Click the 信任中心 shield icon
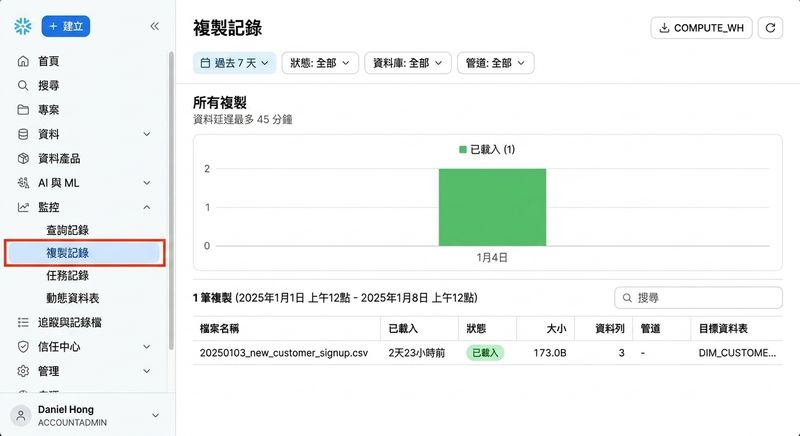The height and width of the screenshot is (436, 800). point(23,347)
